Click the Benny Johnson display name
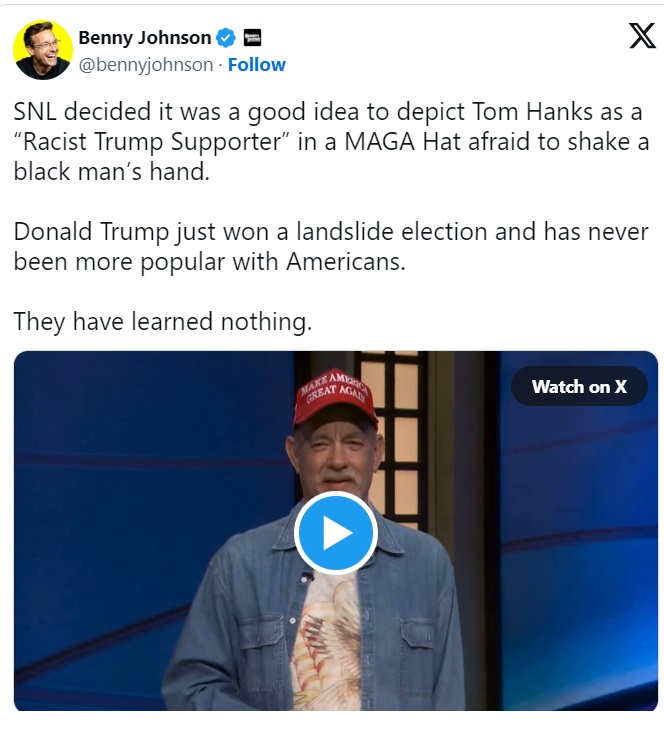 click(144, 38)
